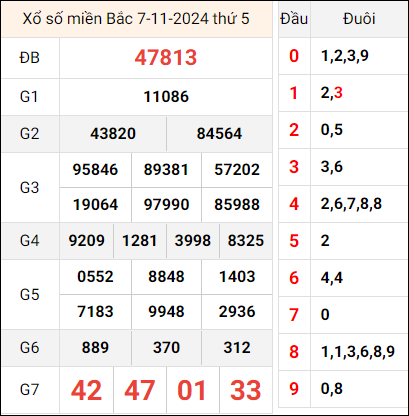This screenshot has height=416, width=409.
Task: Select the G1 prize number 11086
Action: [x=166, y=97]
